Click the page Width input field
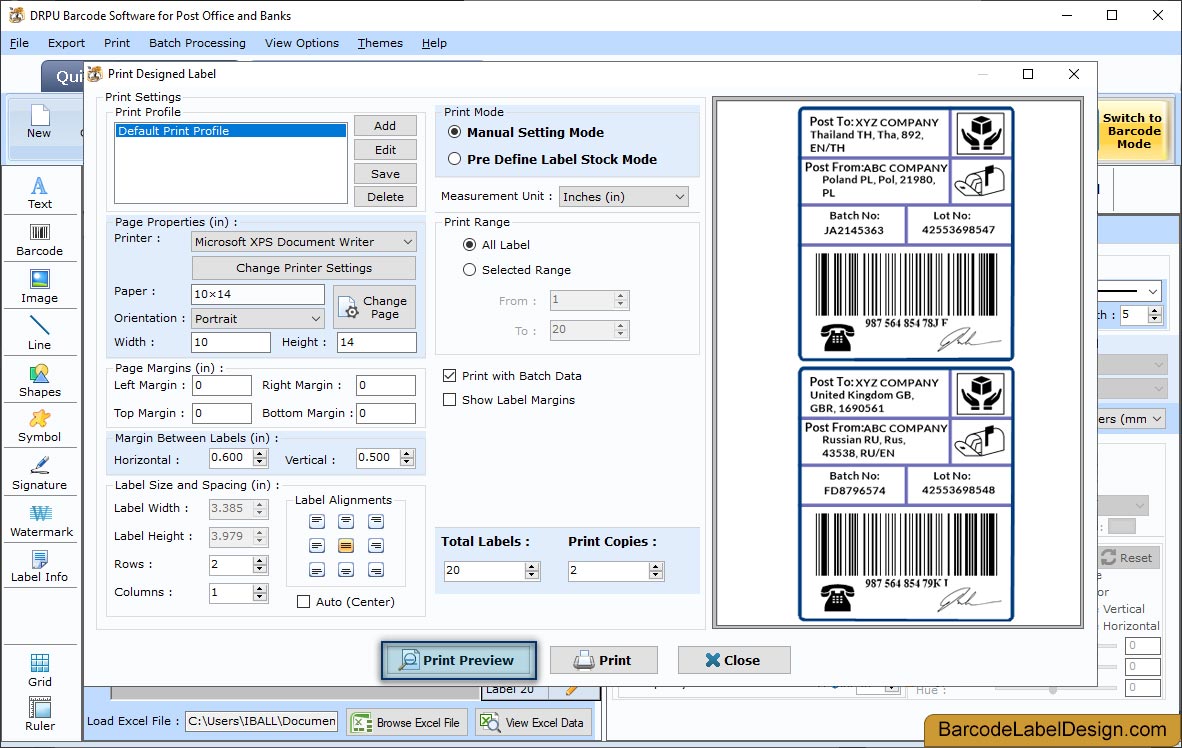Screen dimensions: 1182x748 231,342
